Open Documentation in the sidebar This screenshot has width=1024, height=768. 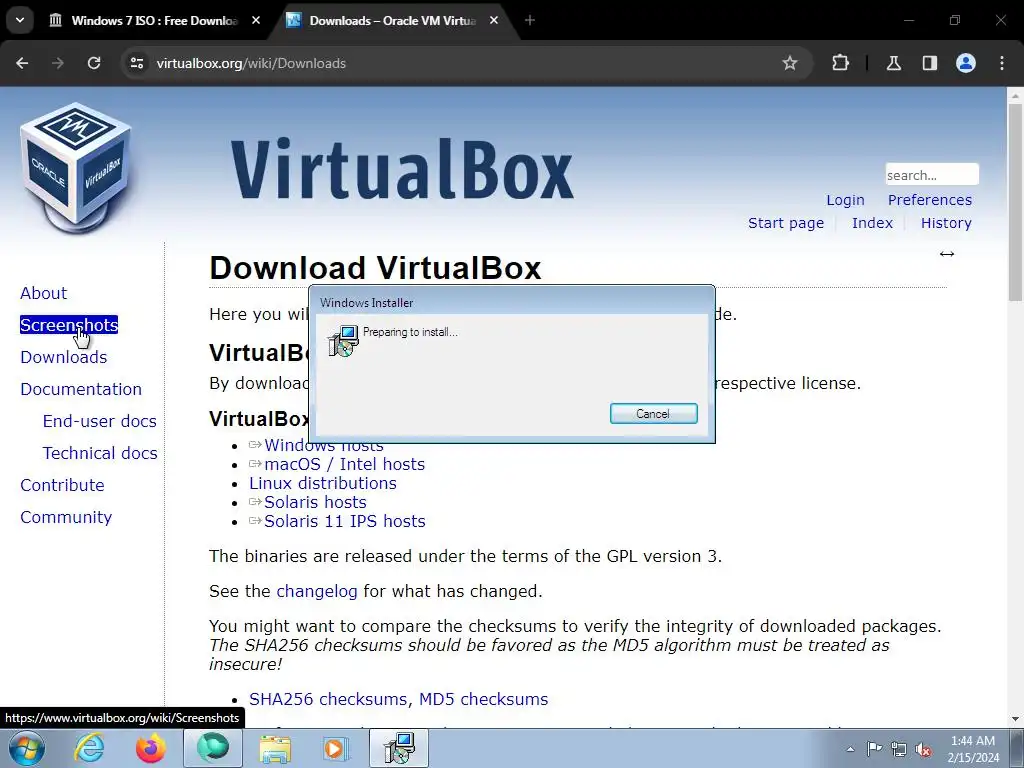[x=81, y=389]
